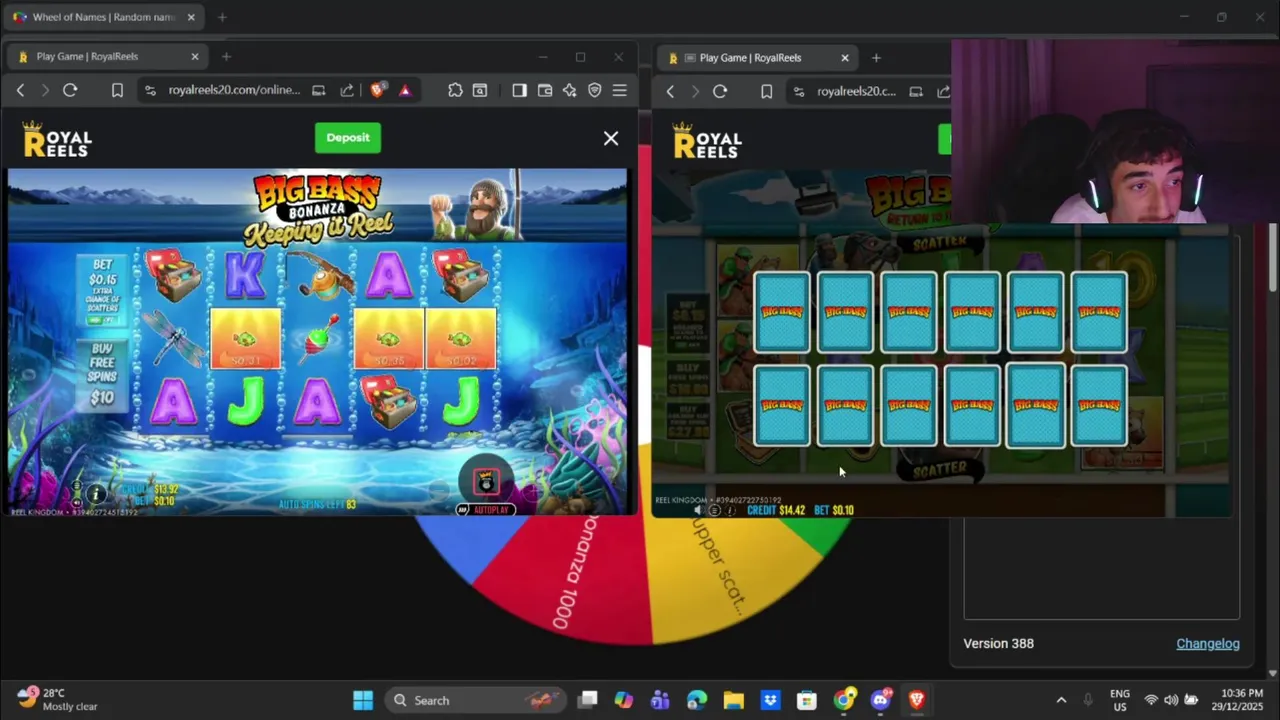This screenshot has height=720, width=1280.
Task: Close the left game overlay with X
Action: (x=611, y=139)
